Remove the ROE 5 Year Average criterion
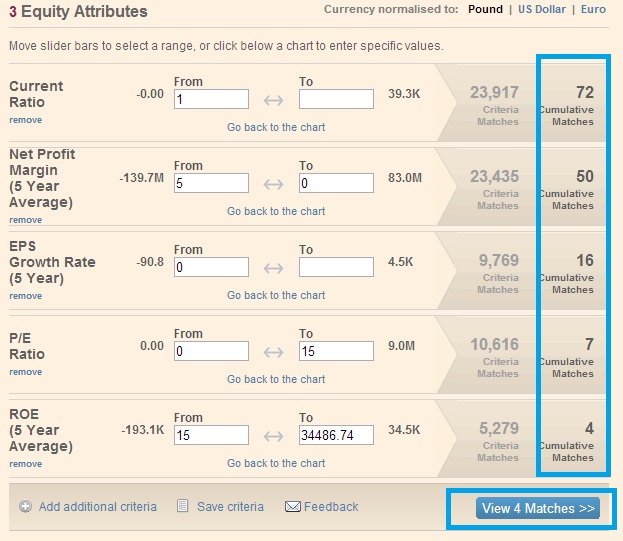The width and height of the screenshot is (623, 541). coord(26,464)
